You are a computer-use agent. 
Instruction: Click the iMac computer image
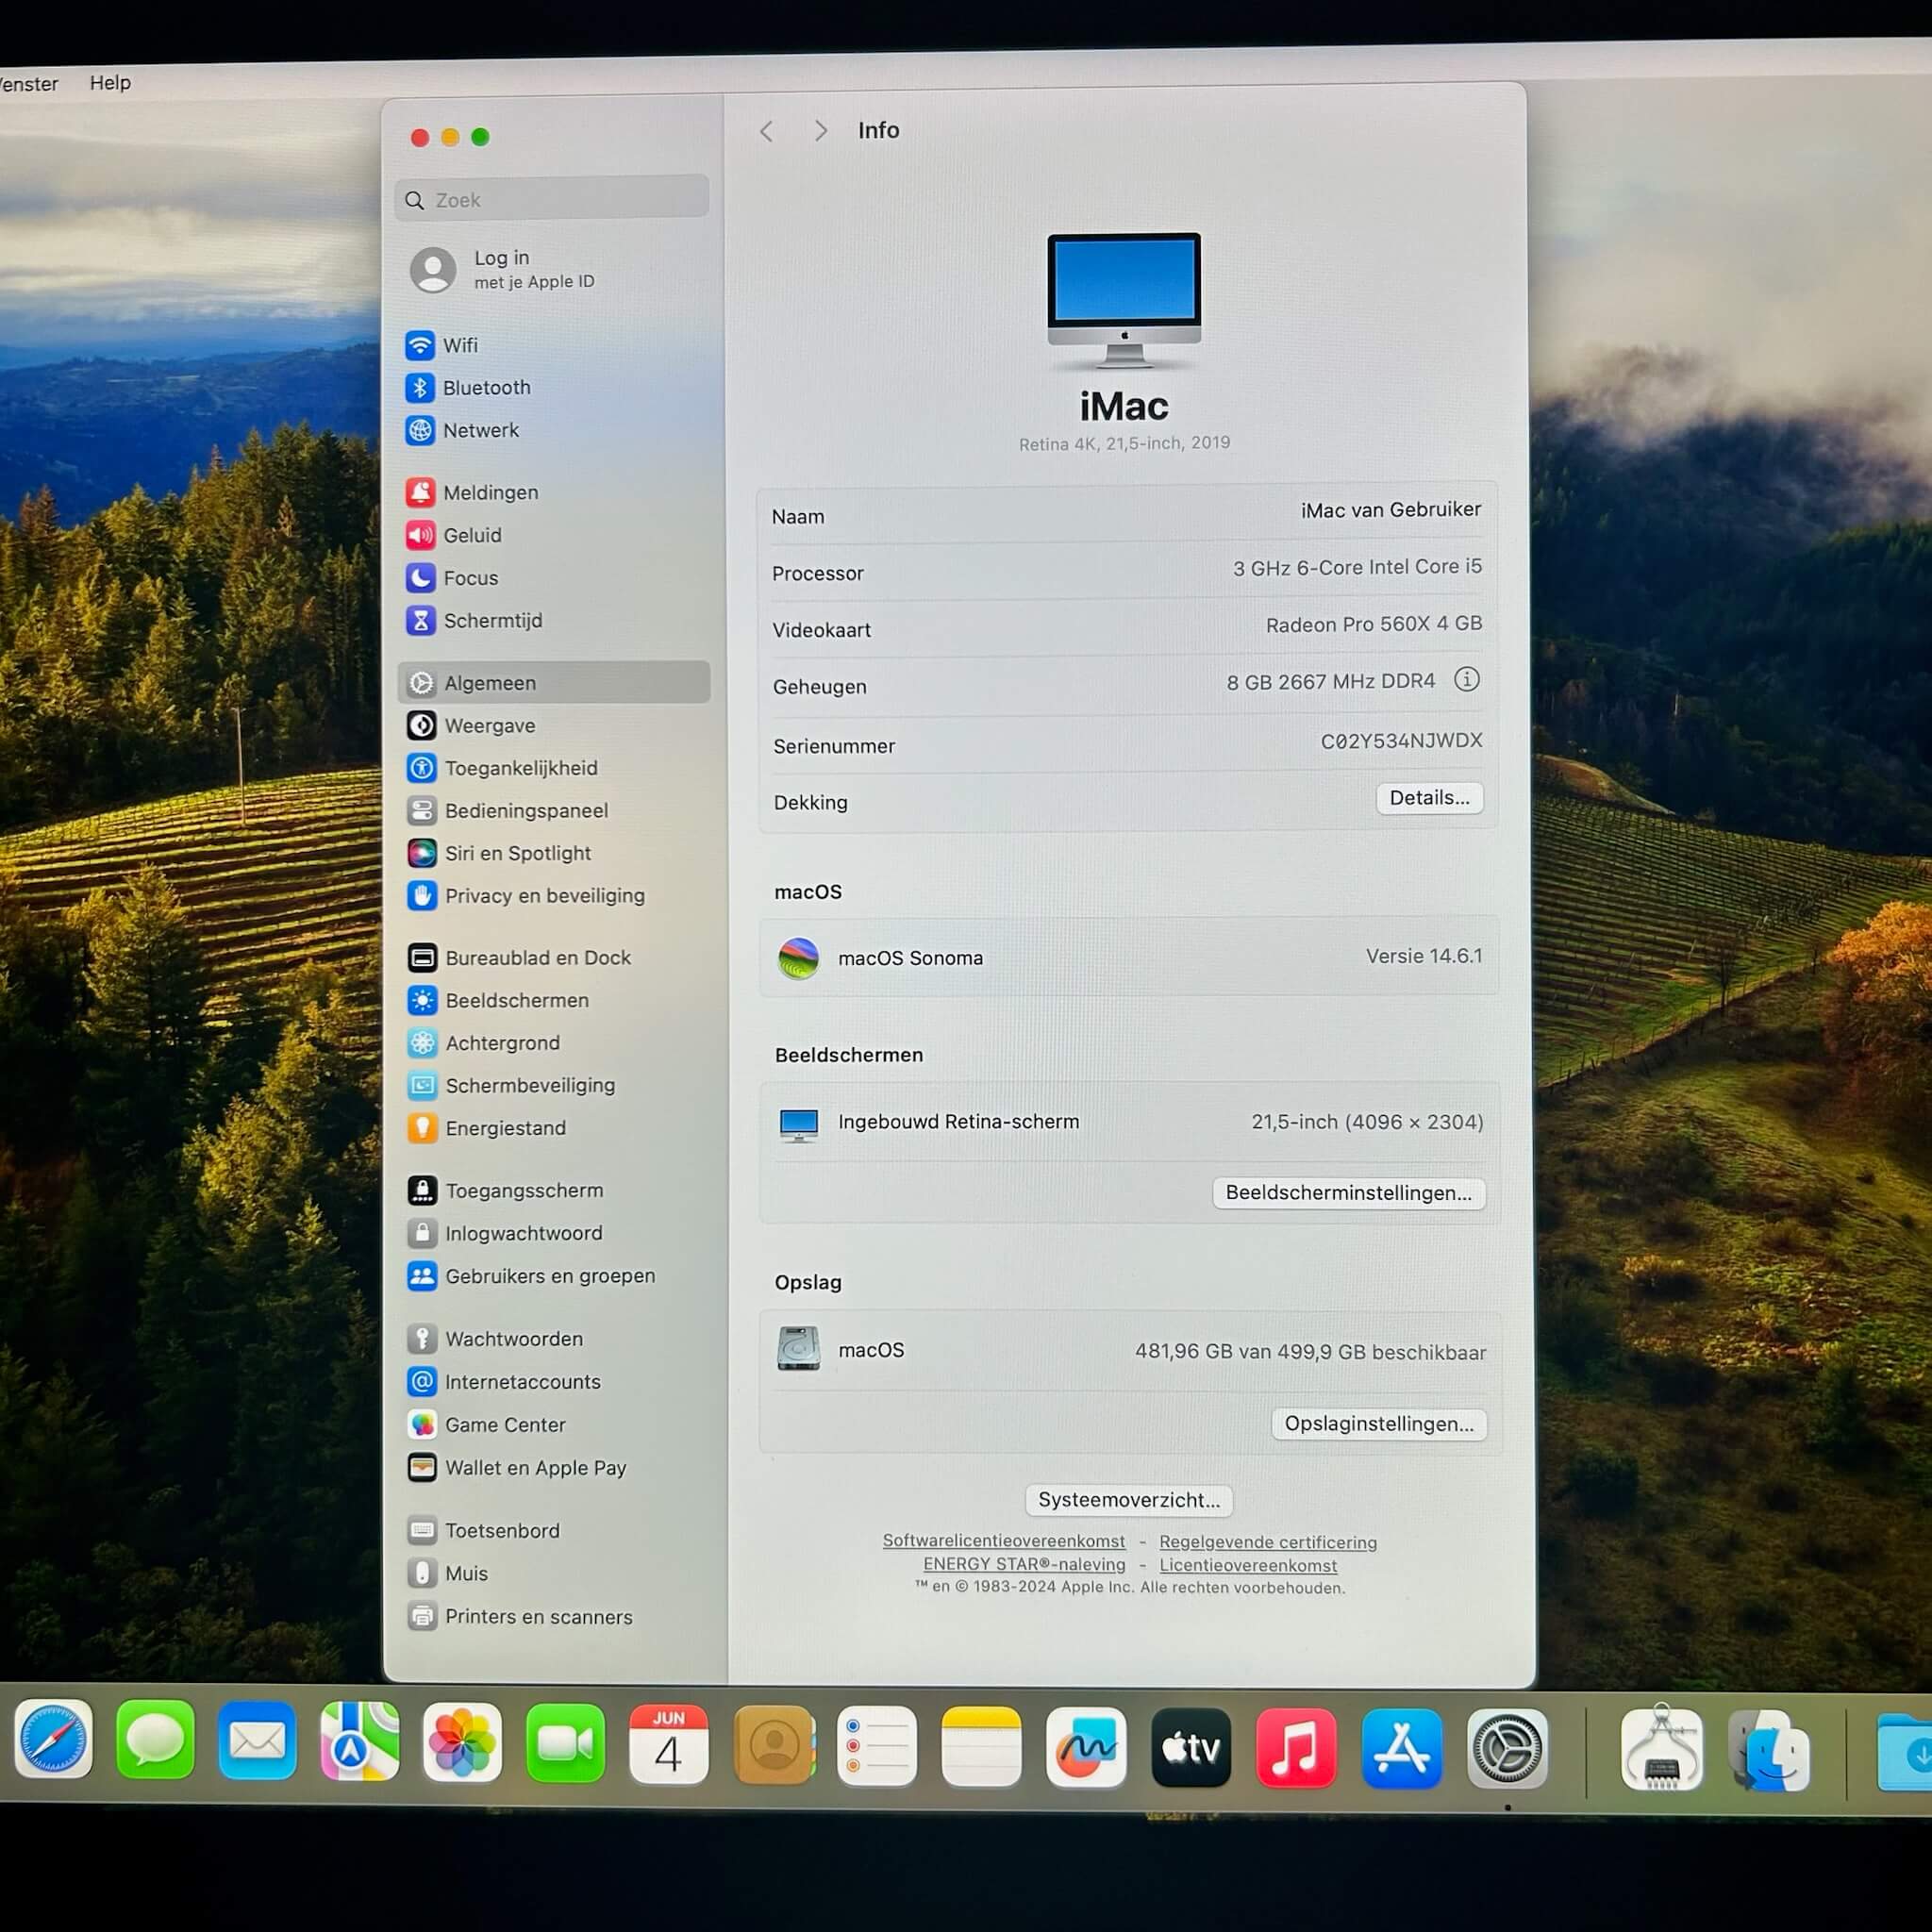coord(1124,300)
